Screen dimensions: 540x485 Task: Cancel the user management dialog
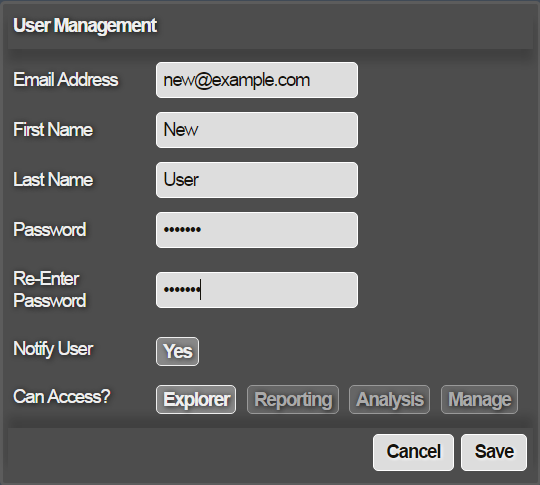pyautogui.click(x=413, y=452)
